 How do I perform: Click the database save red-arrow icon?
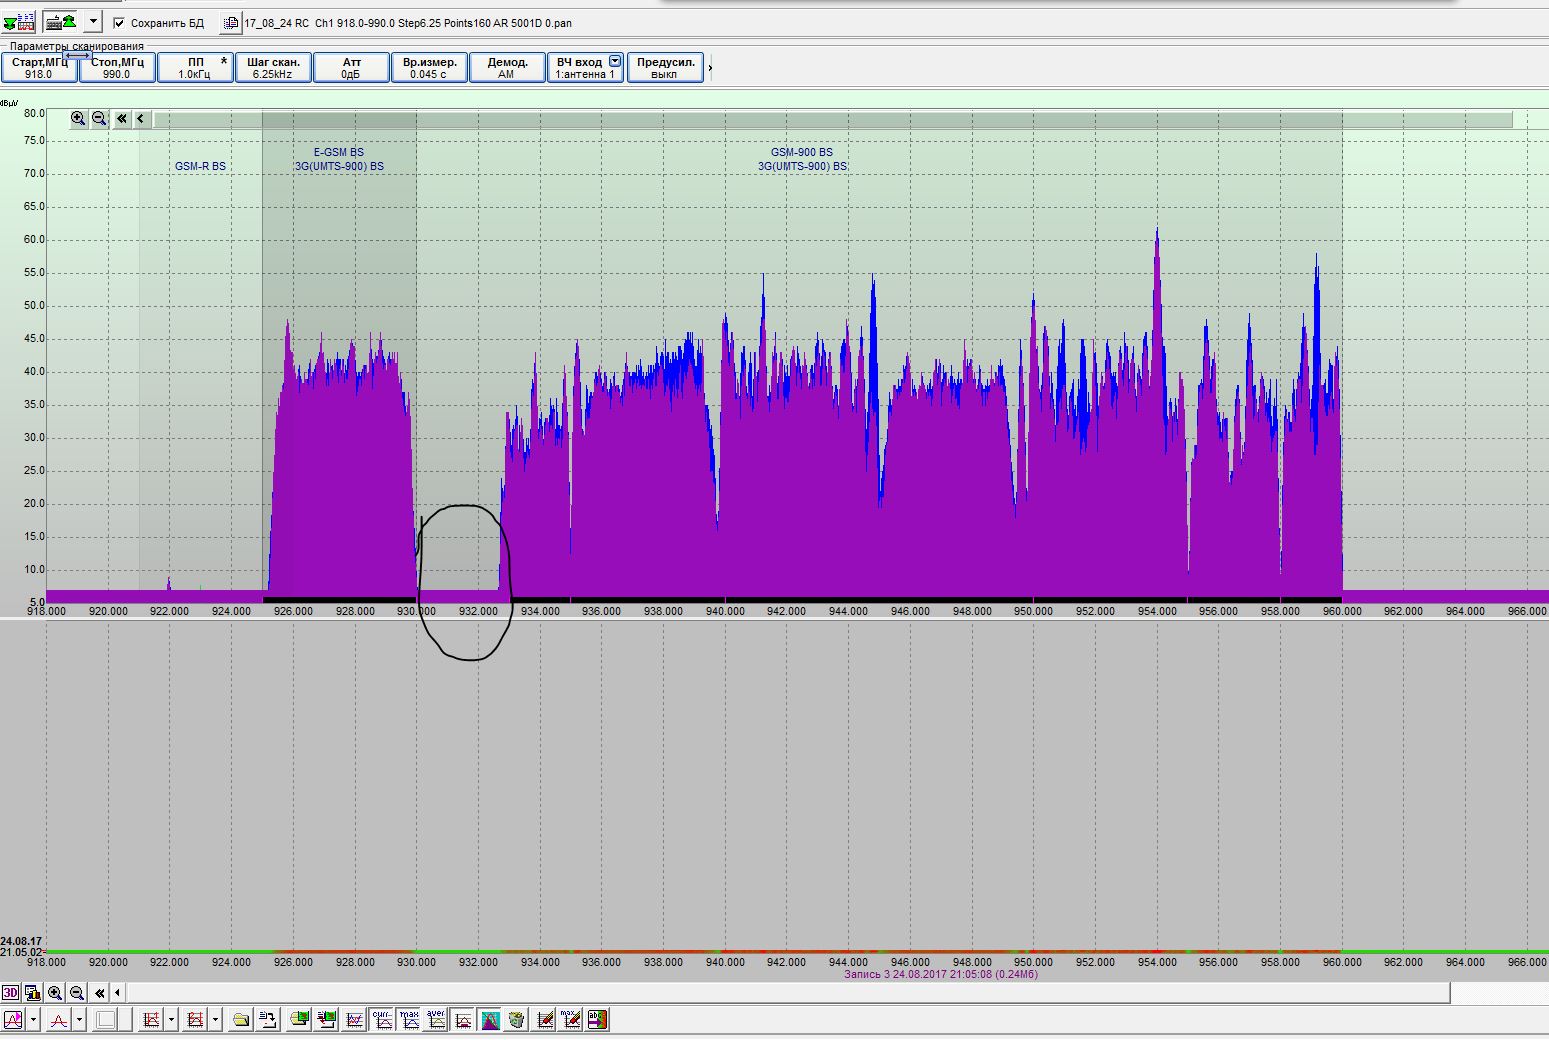[327, 1020]
